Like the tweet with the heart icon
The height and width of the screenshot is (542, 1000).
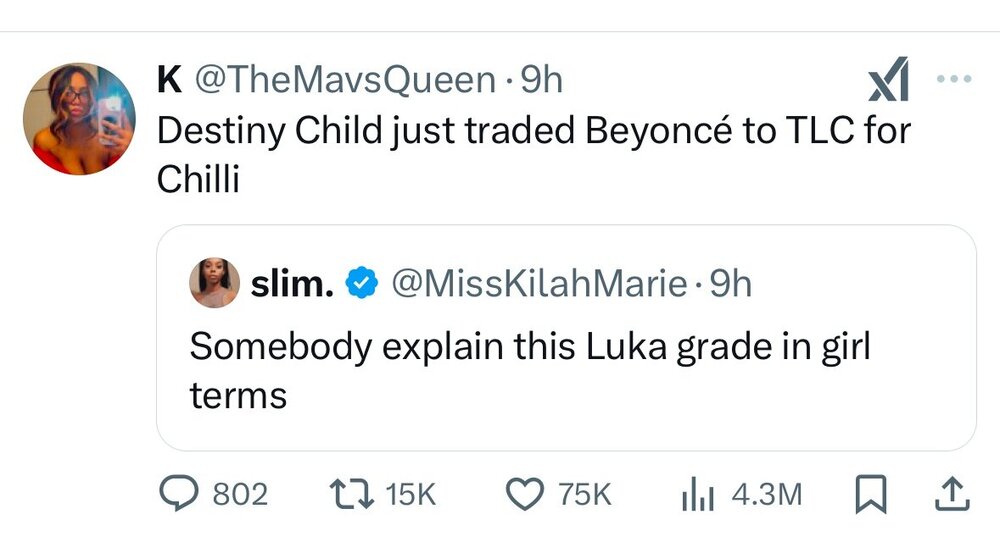[521, 493]
